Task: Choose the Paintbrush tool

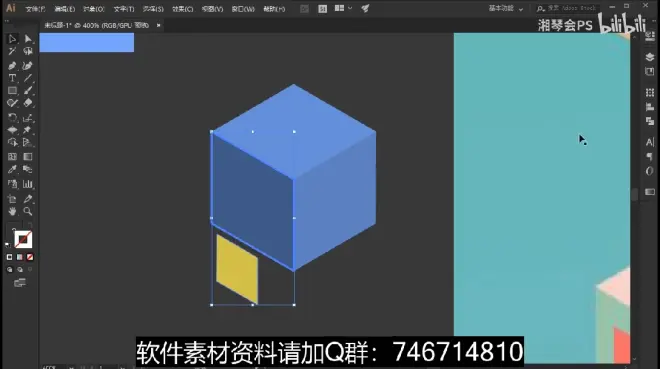Action: pyautogui.click(x=28, y=90)
